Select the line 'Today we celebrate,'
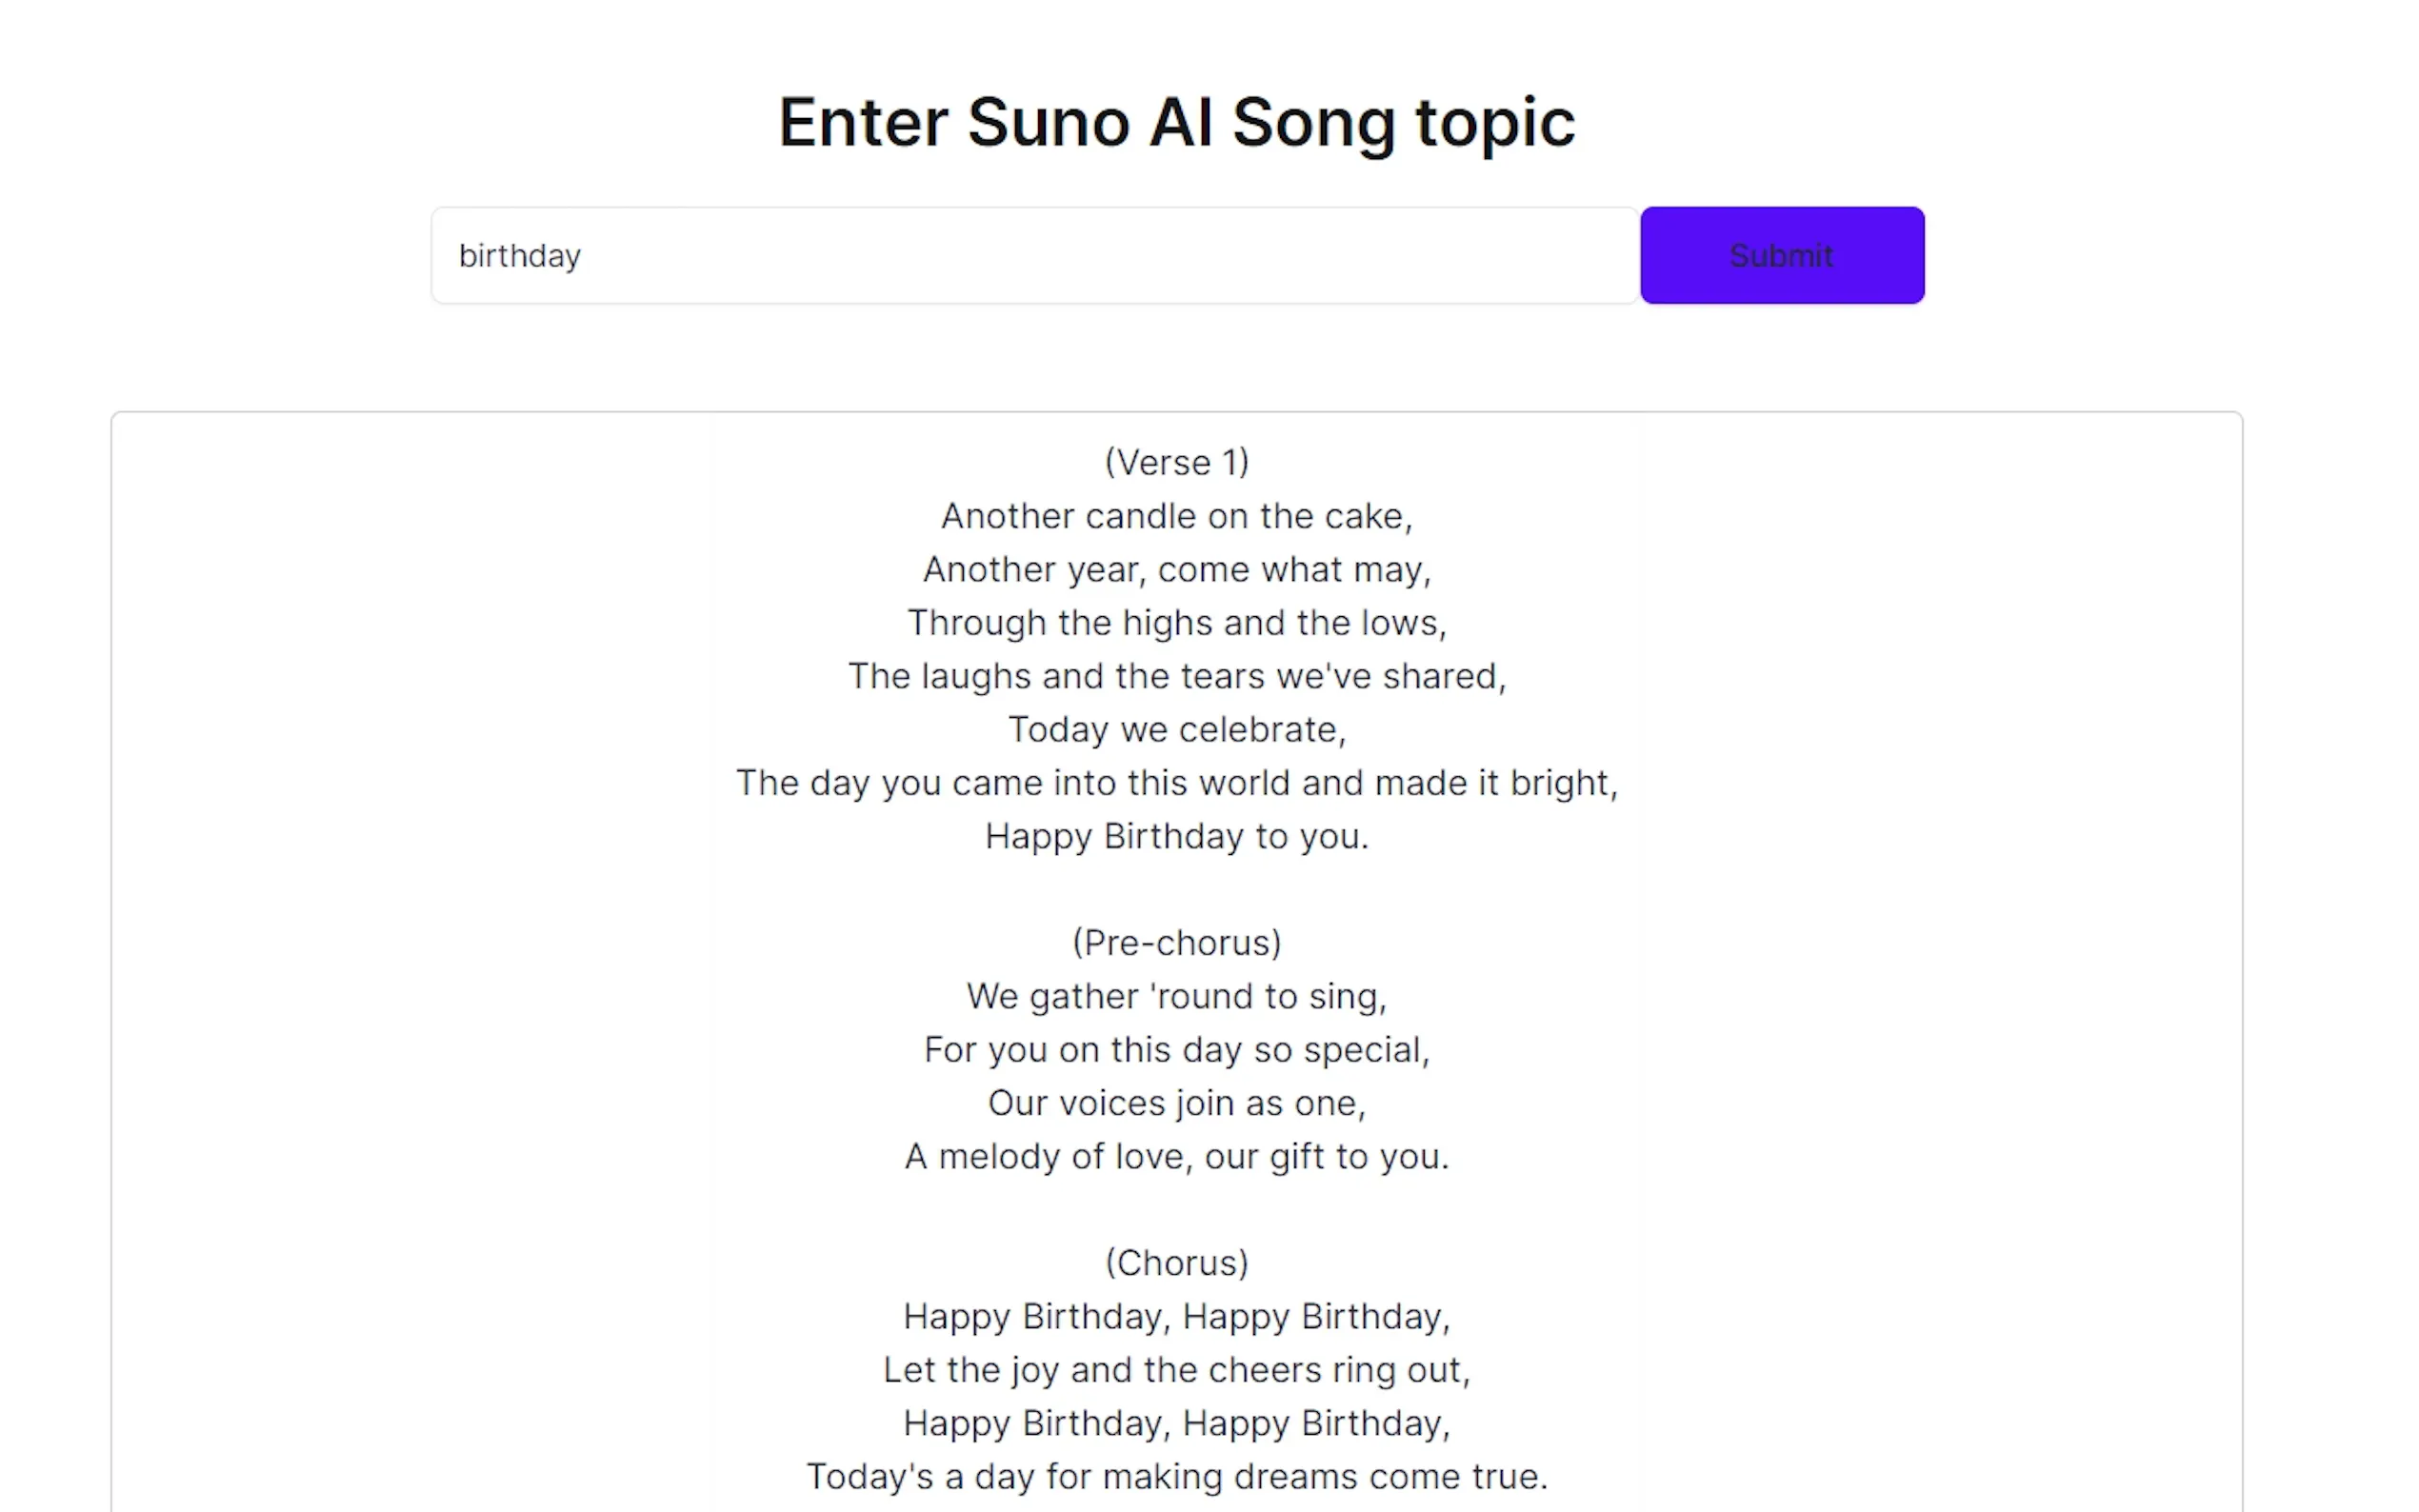The image size is (2419, 1512). pyautogui.click(x=1176, y=729)
